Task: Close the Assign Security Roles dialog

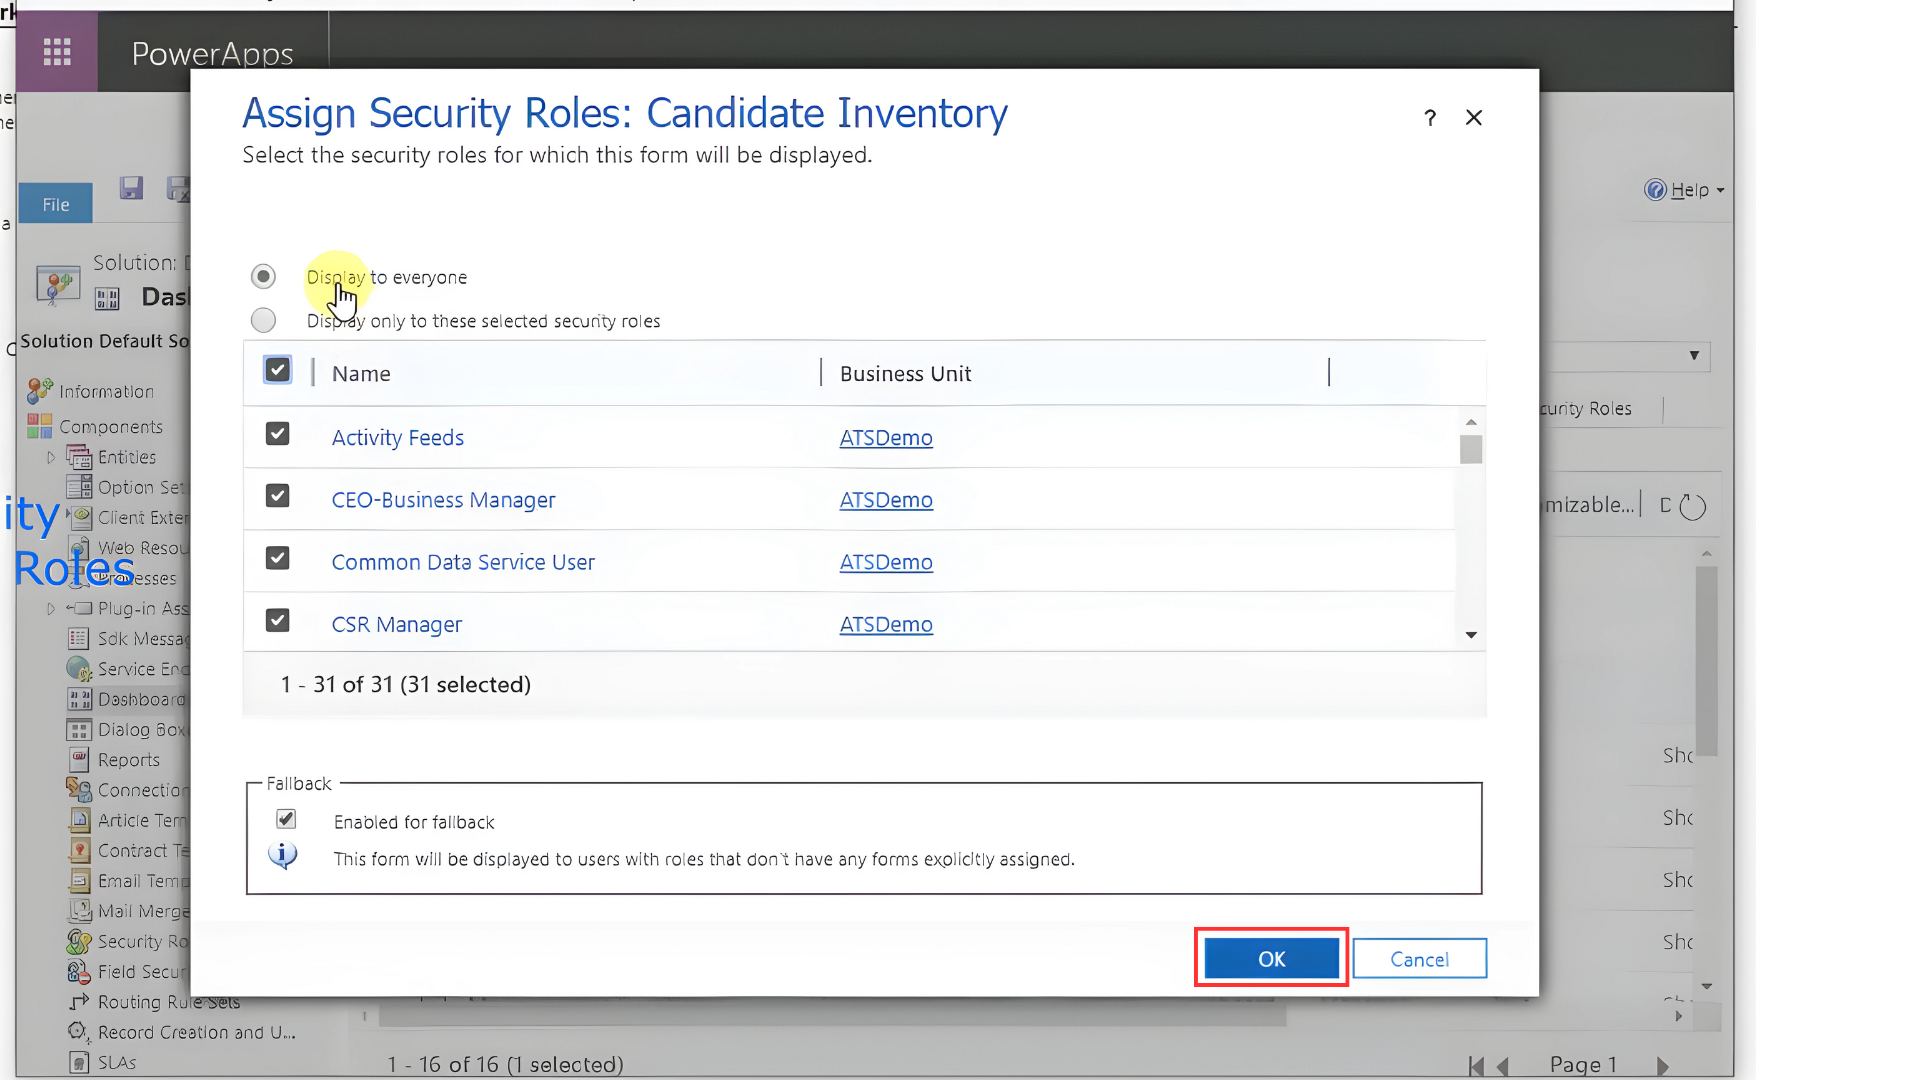Action: point(1474,118)
